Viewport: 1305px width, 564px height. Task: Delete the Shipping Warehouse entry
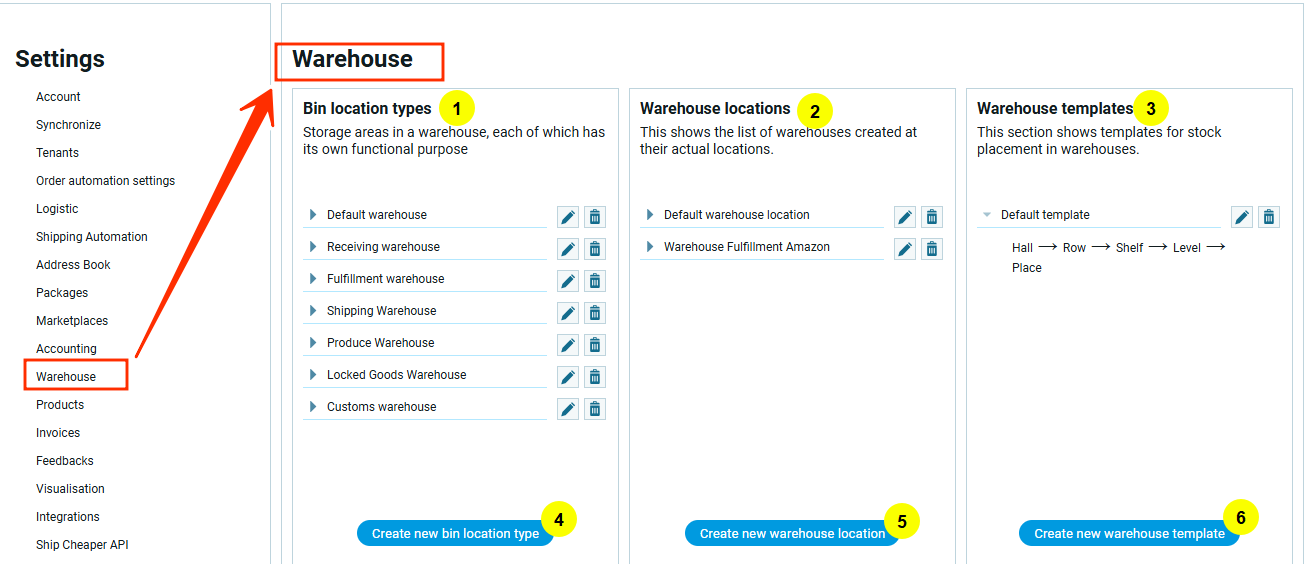pyautogui.click(x=595, y=313)
